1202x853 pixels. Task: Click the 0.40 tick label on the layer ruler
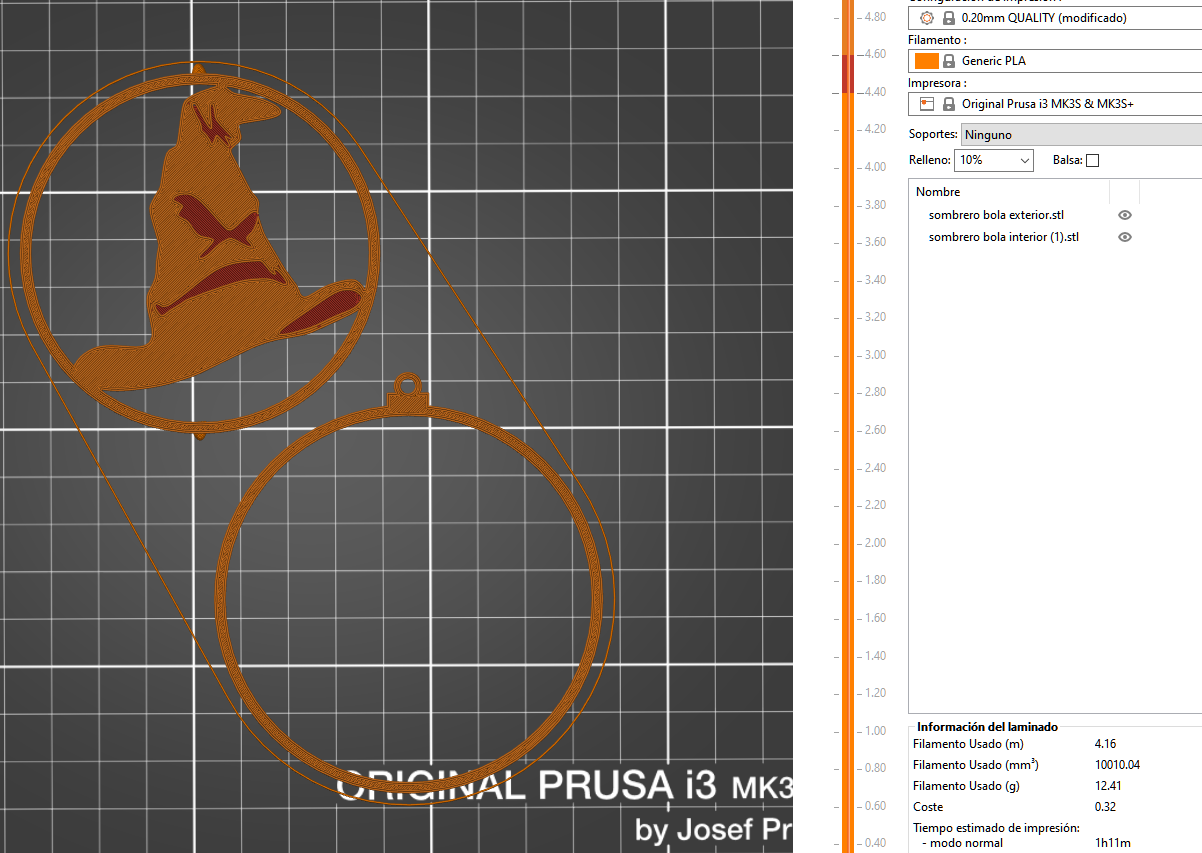(876, 842)
